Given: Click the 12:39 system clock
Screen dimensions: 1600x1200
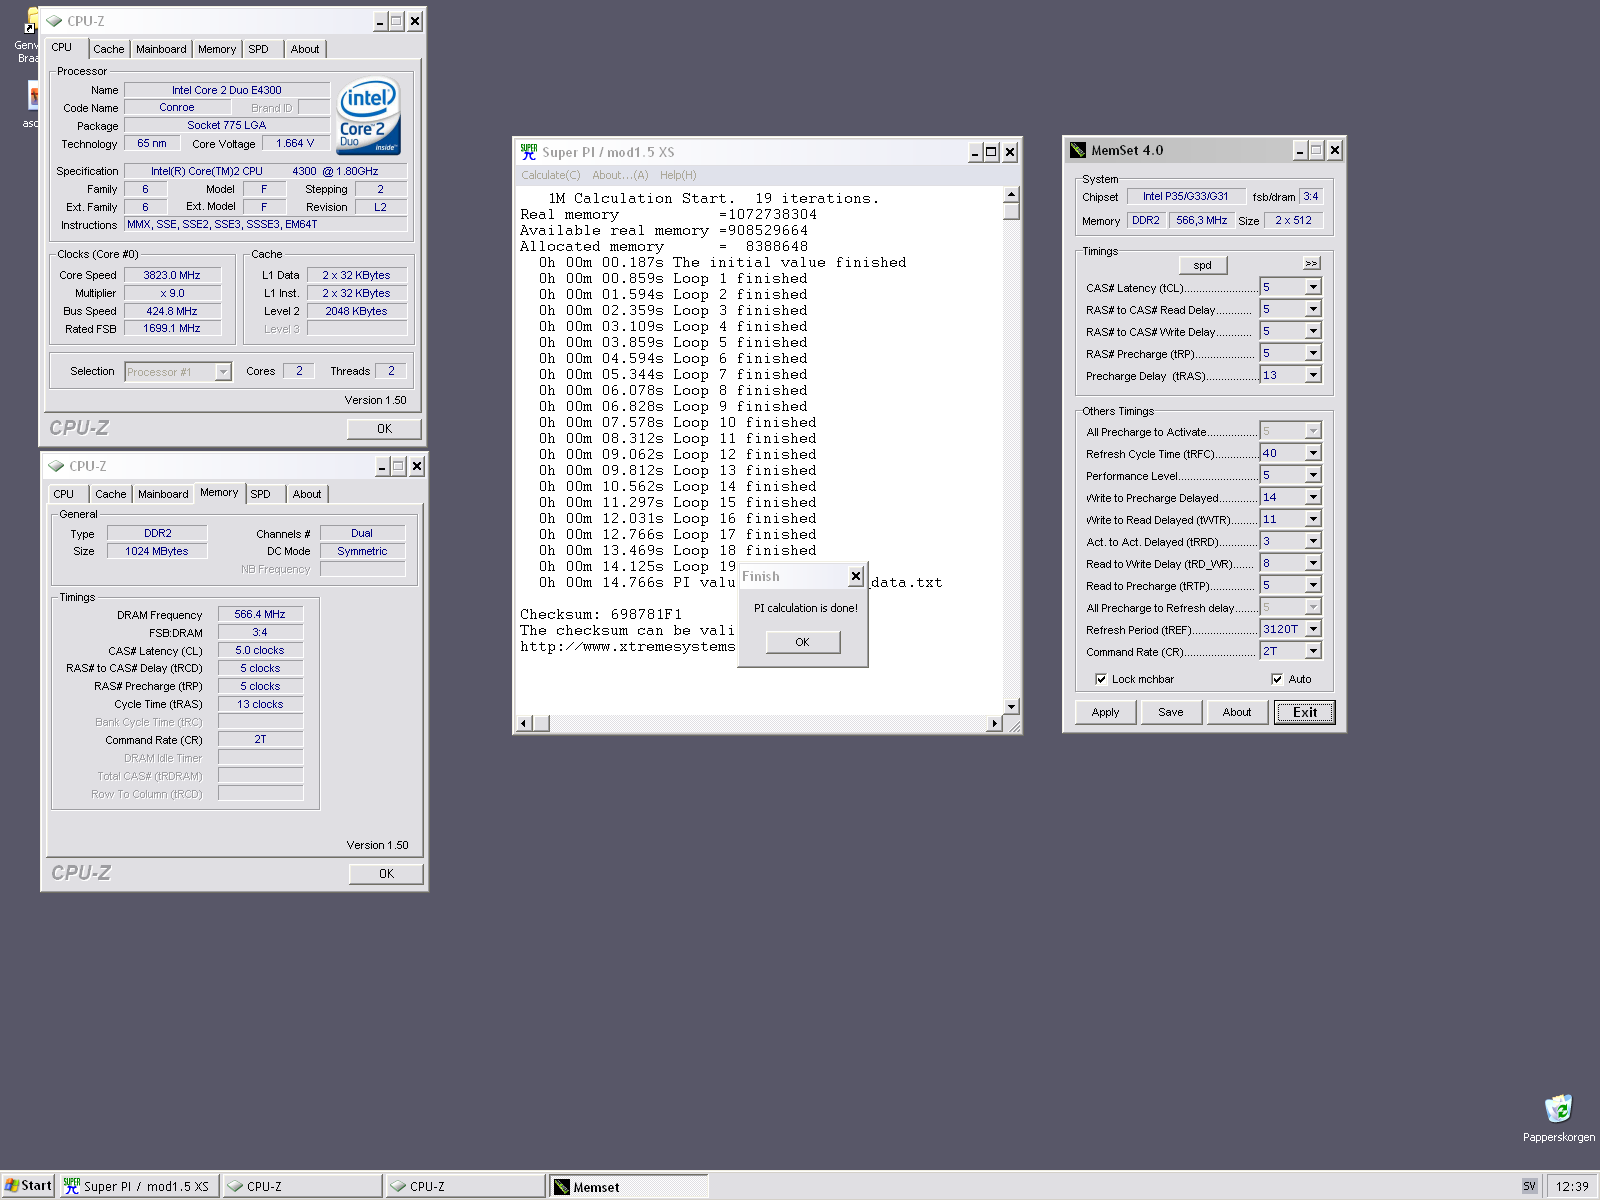Looking at the screenshot, I should (1572, 1186).
